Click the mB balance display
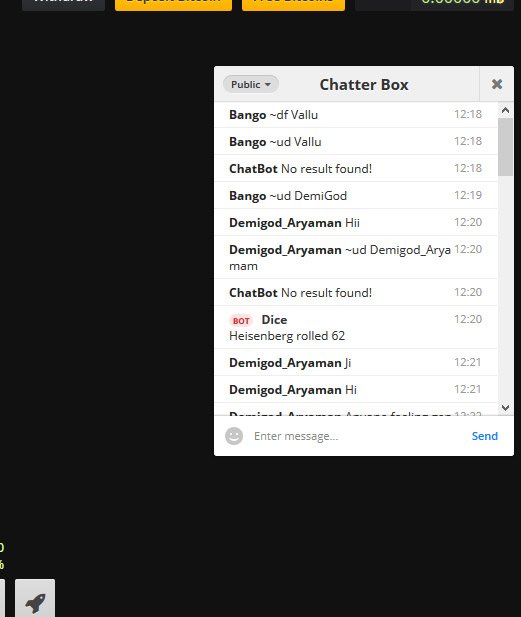This screenshot has width=521, height=617. pyautogui.click(x=435, y=4)
